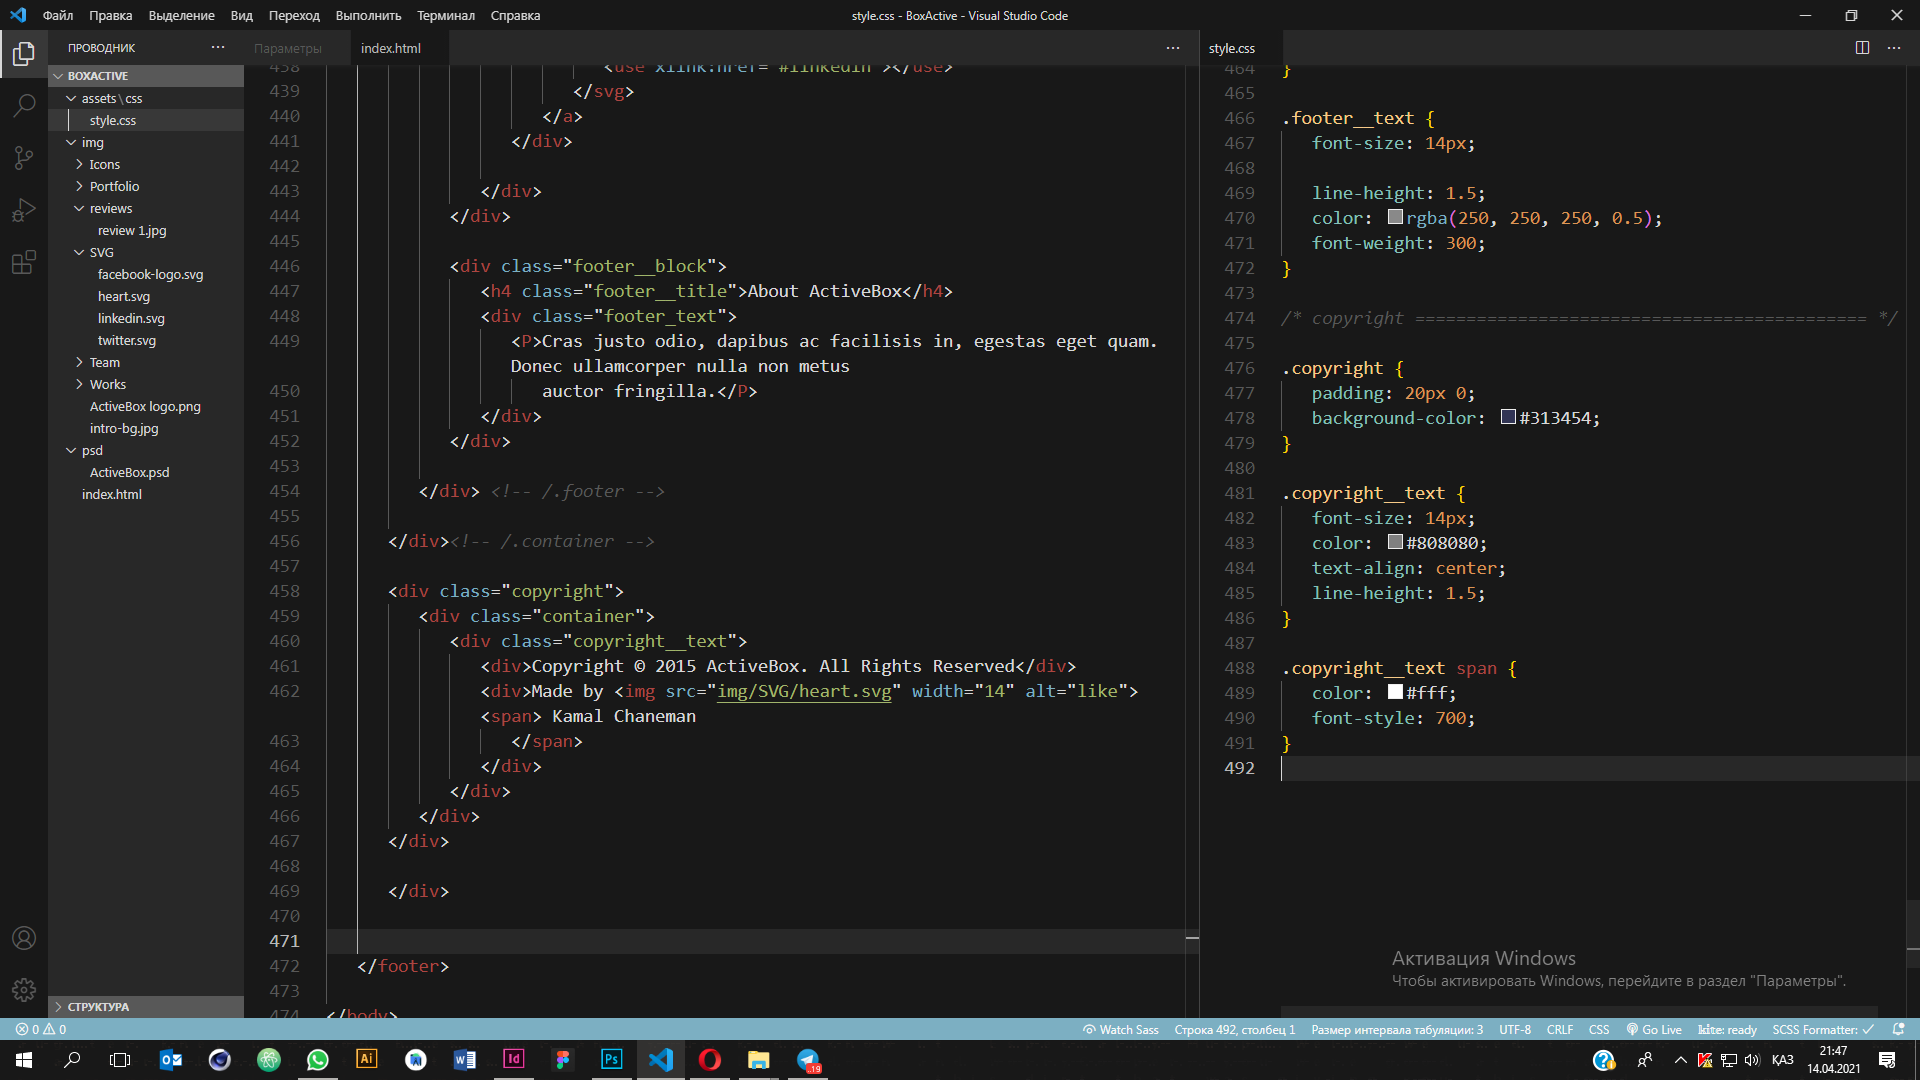Click the #313454 background-color swatch
The height and width of the screenshot is (1080, 1920).
coord(1508,417)
